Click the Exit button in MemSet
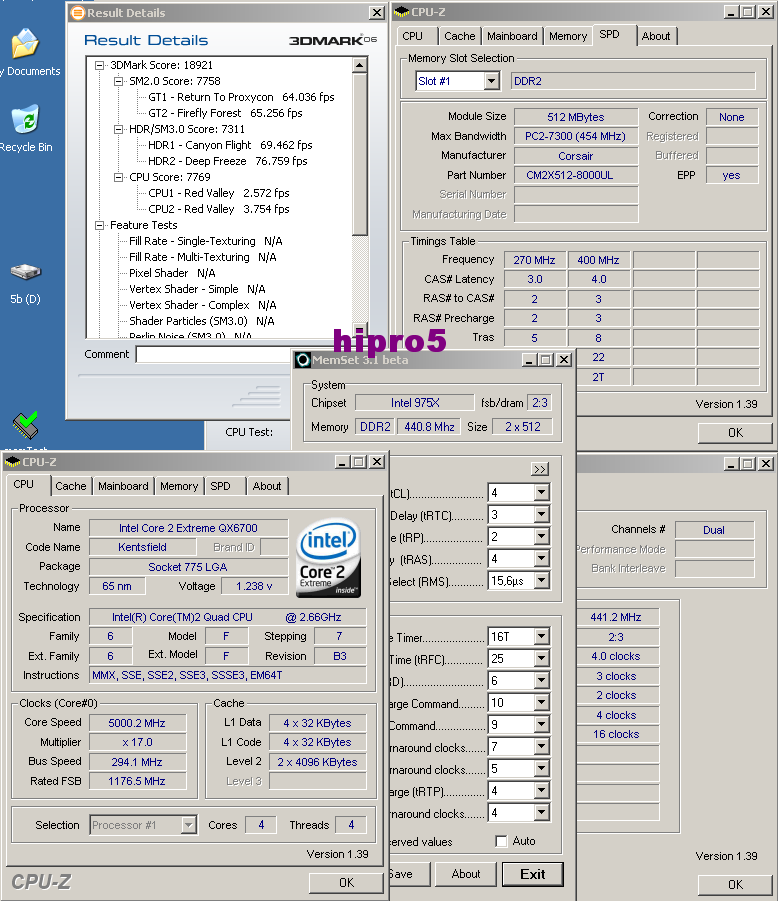 point(533,874)
